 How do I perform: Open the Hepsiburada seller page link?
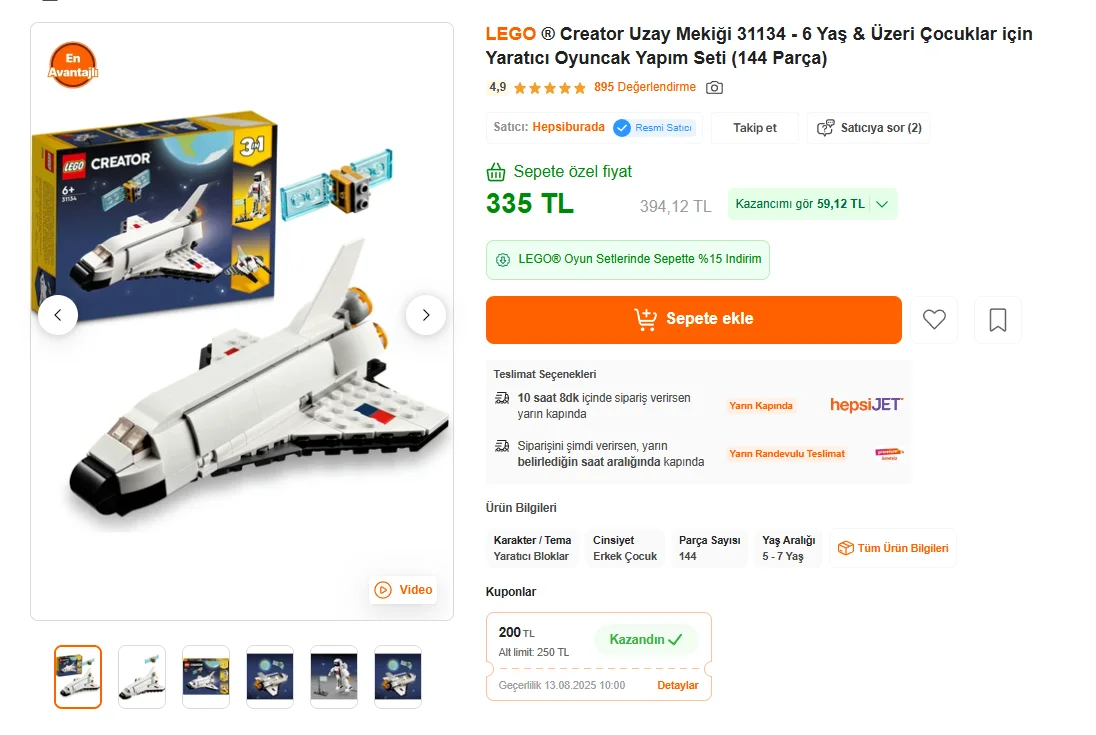[x=568, y=128]
